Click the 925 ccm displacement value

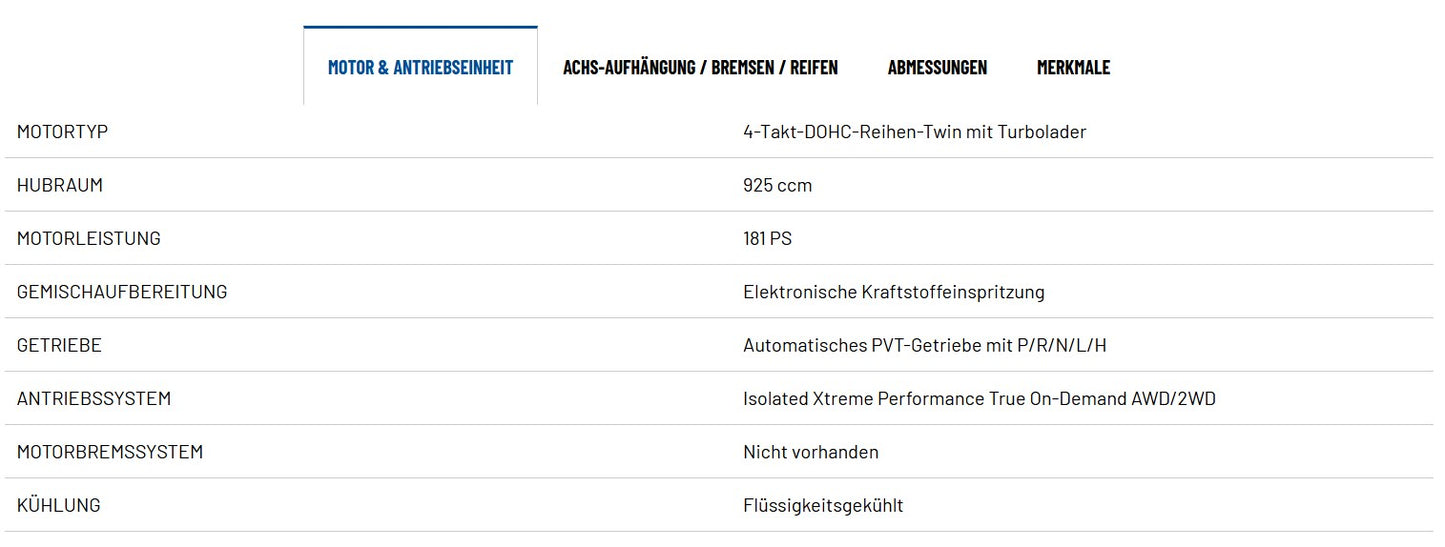tap(777, 185)
